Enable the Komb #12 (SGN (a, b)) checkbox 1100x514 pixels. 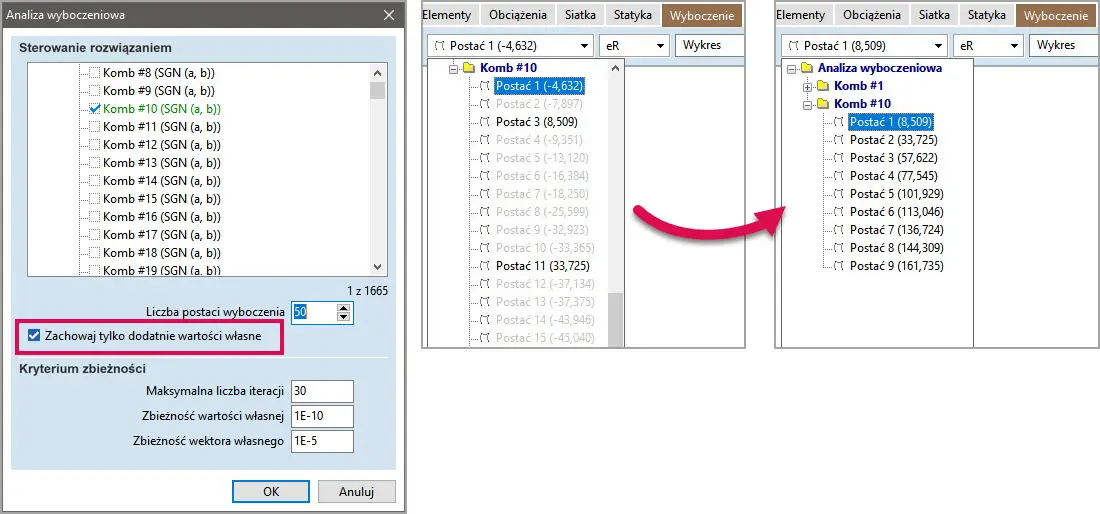(95, 145)
